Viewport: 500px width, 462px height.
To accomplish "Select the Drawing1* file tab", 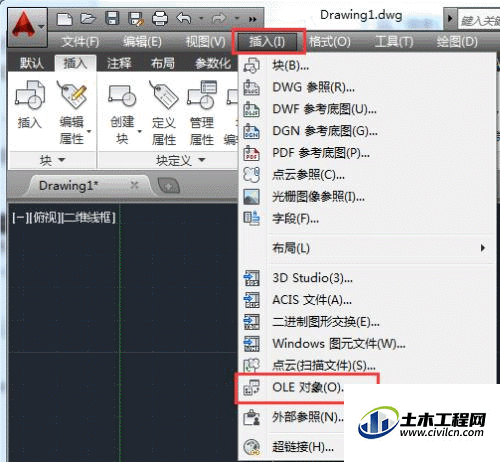I will click(69, 186).
